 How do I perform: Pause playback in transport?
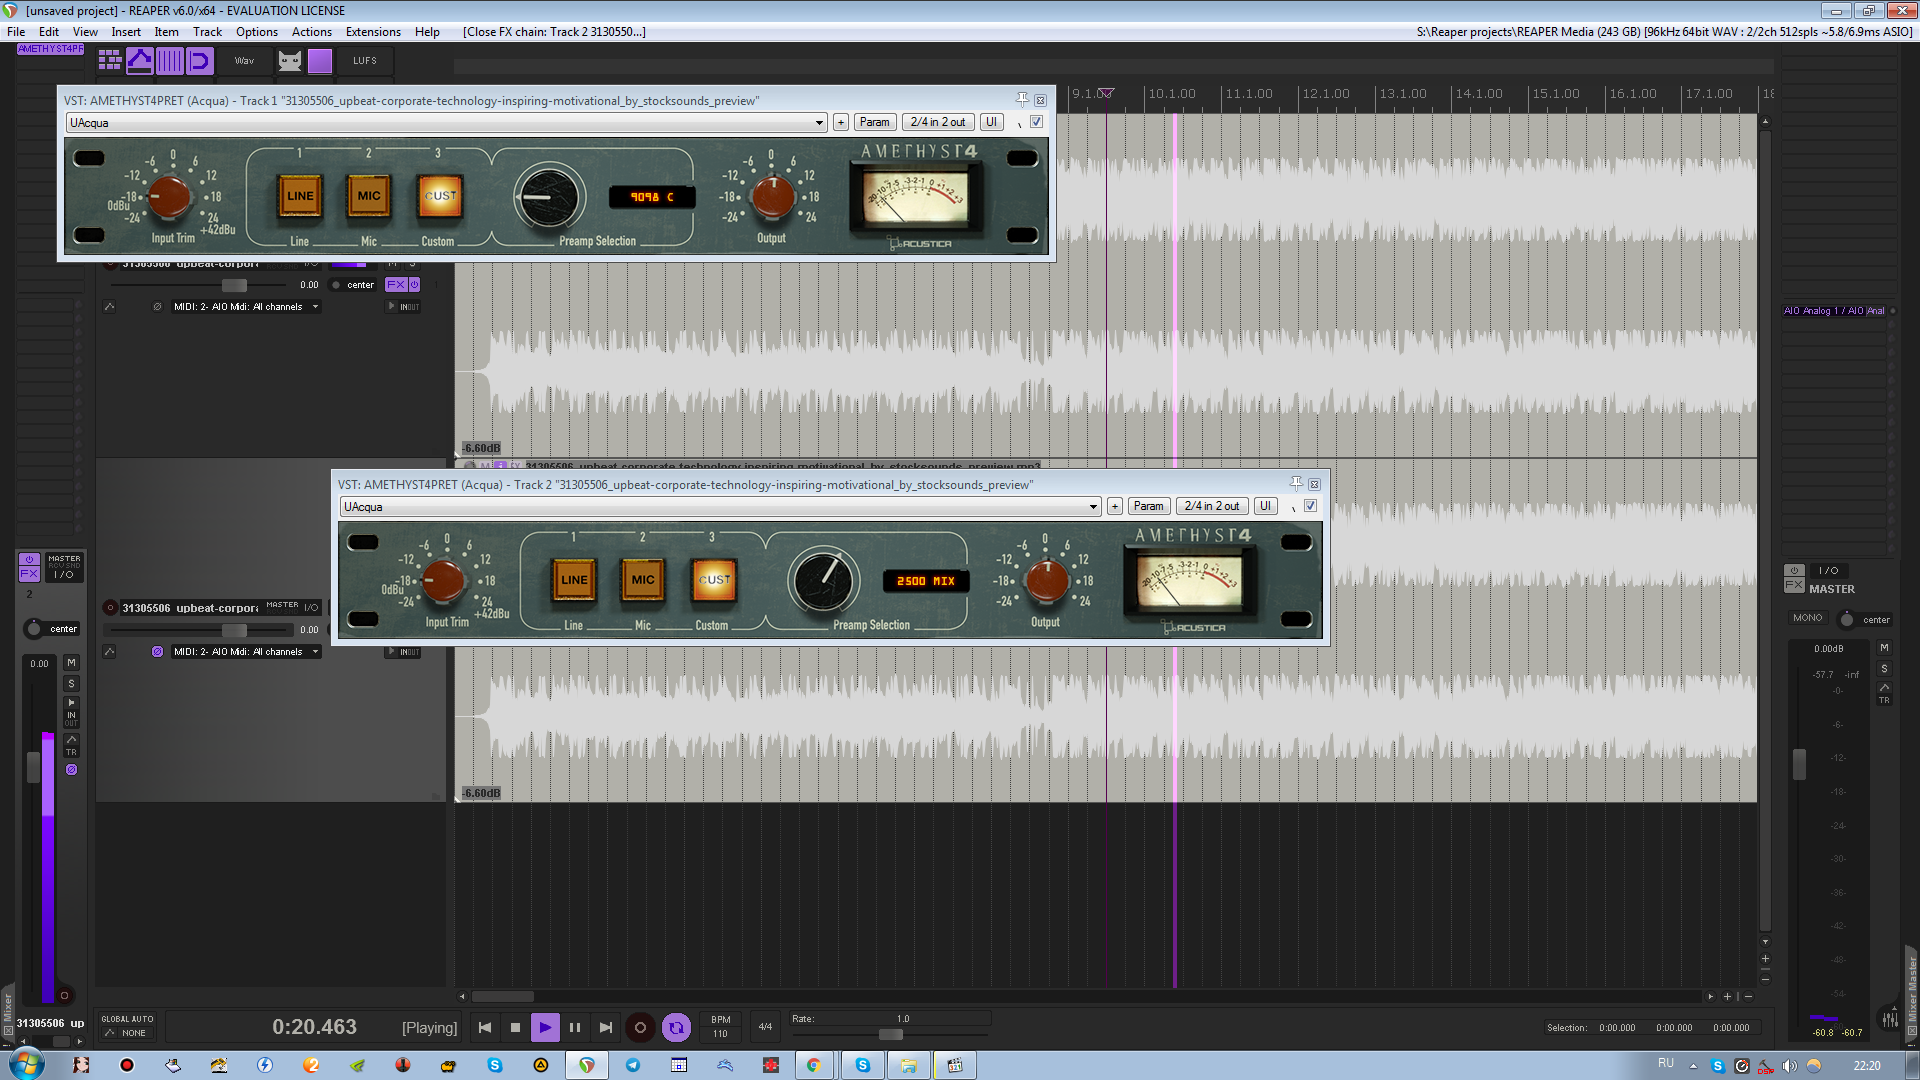coord(575,1027)
